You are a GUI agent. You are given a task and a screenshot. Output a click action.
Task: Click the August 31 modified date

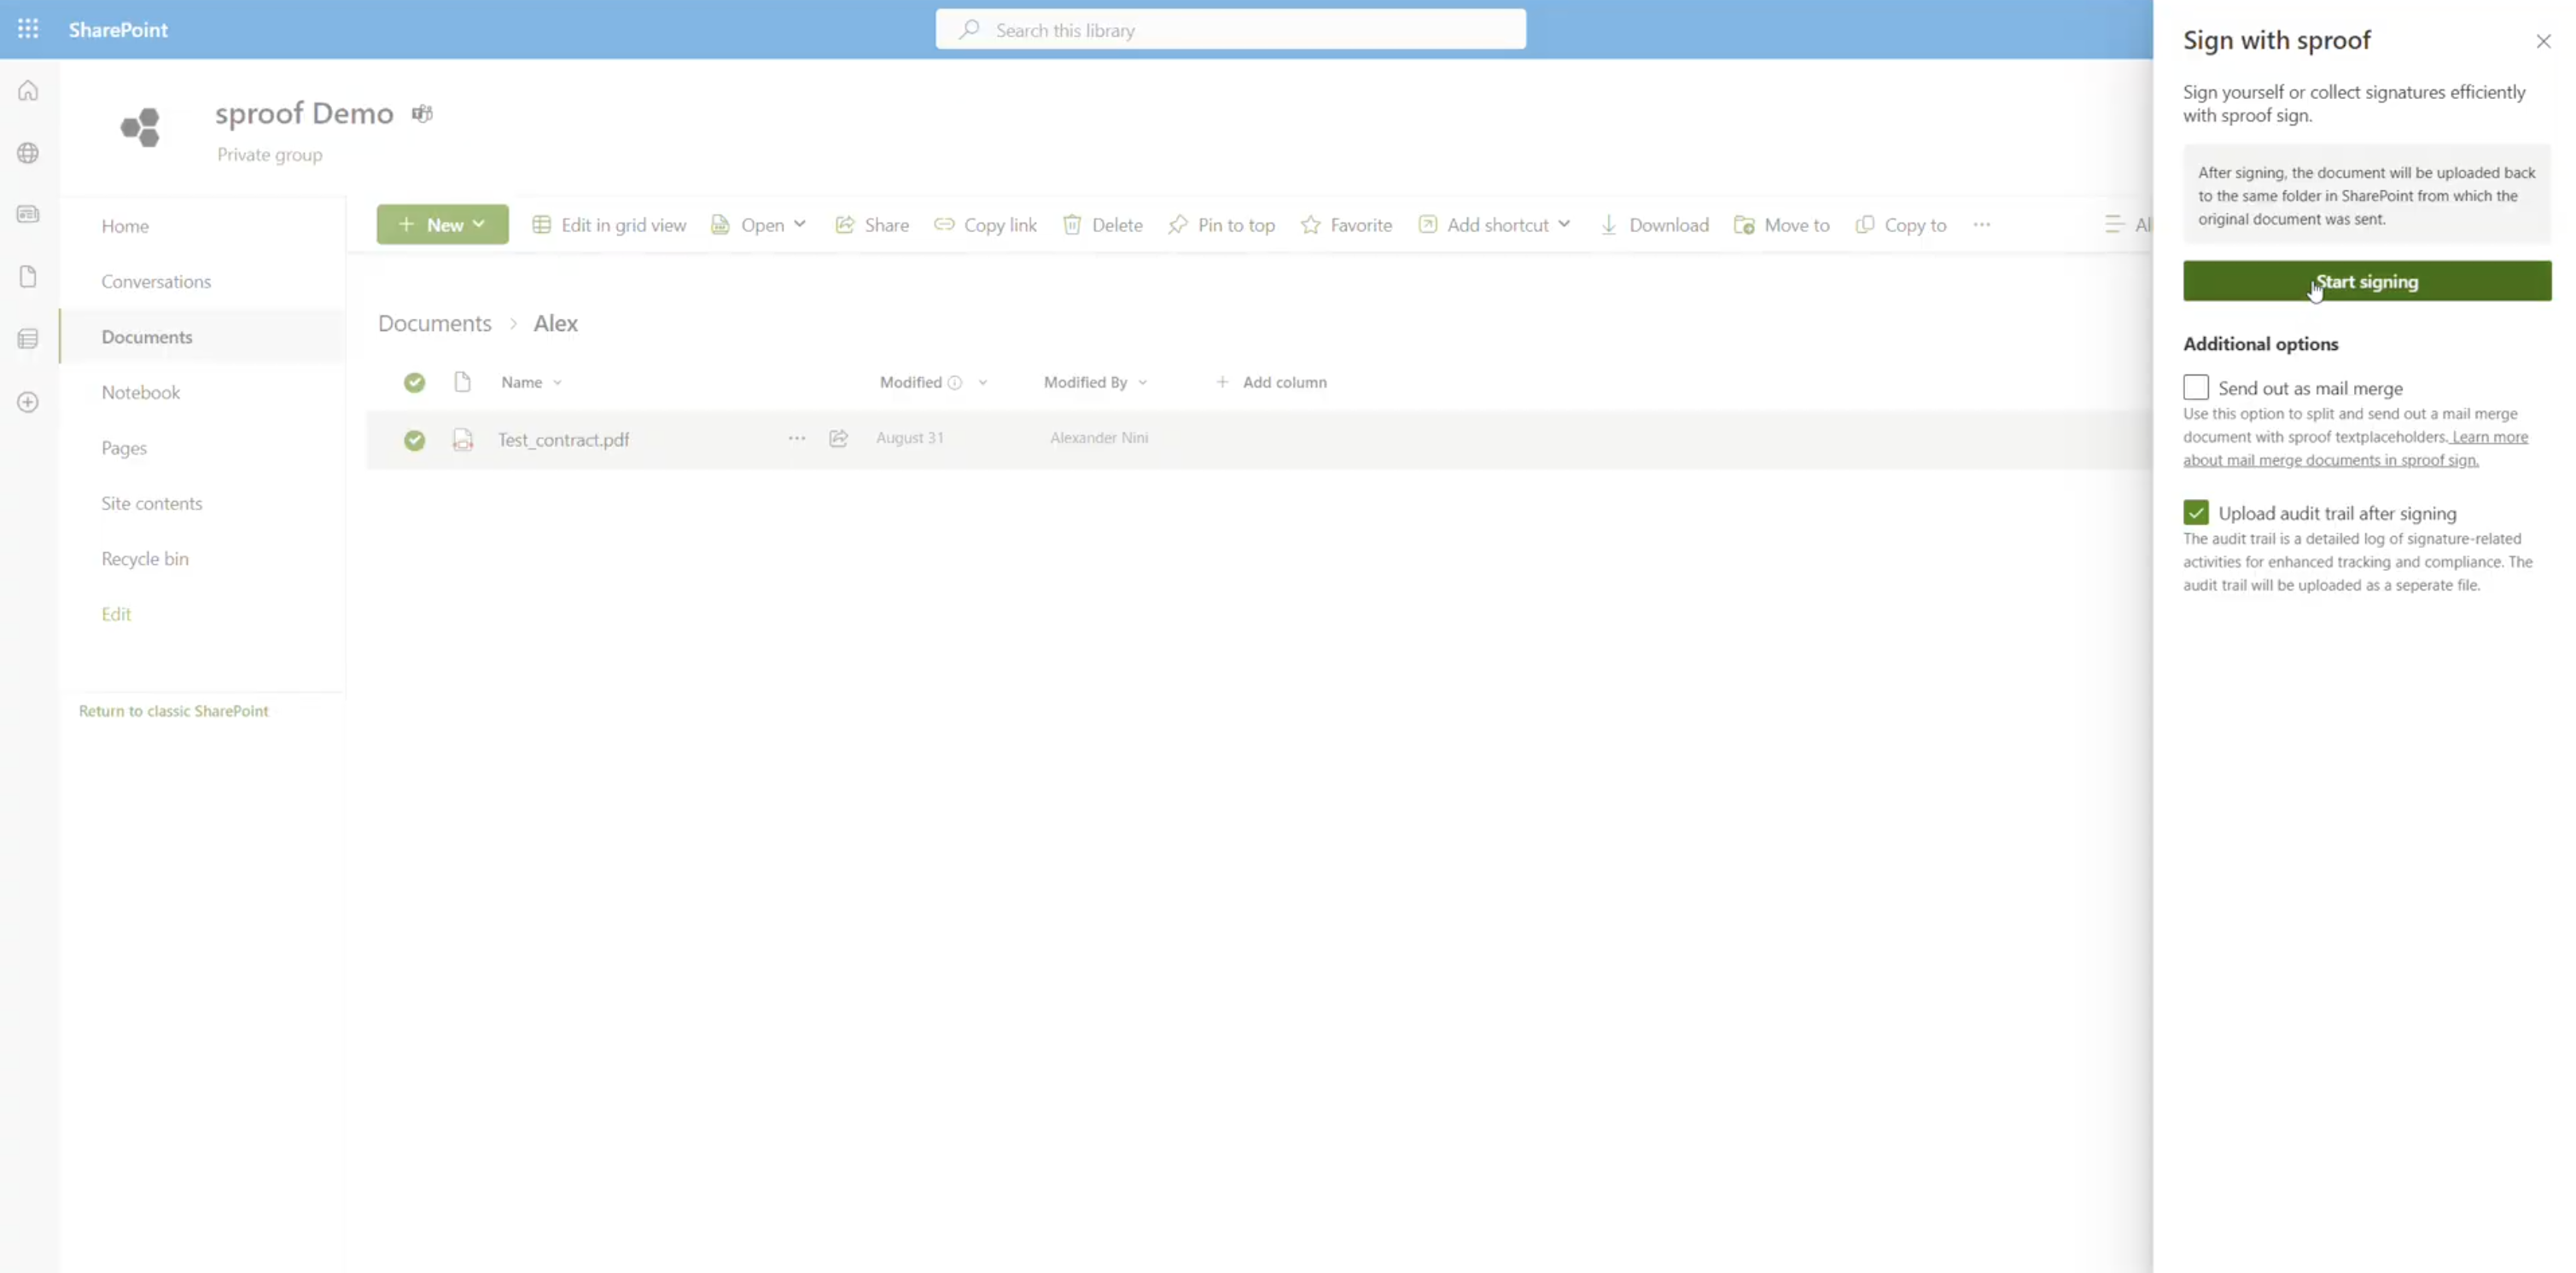[910, 438]
